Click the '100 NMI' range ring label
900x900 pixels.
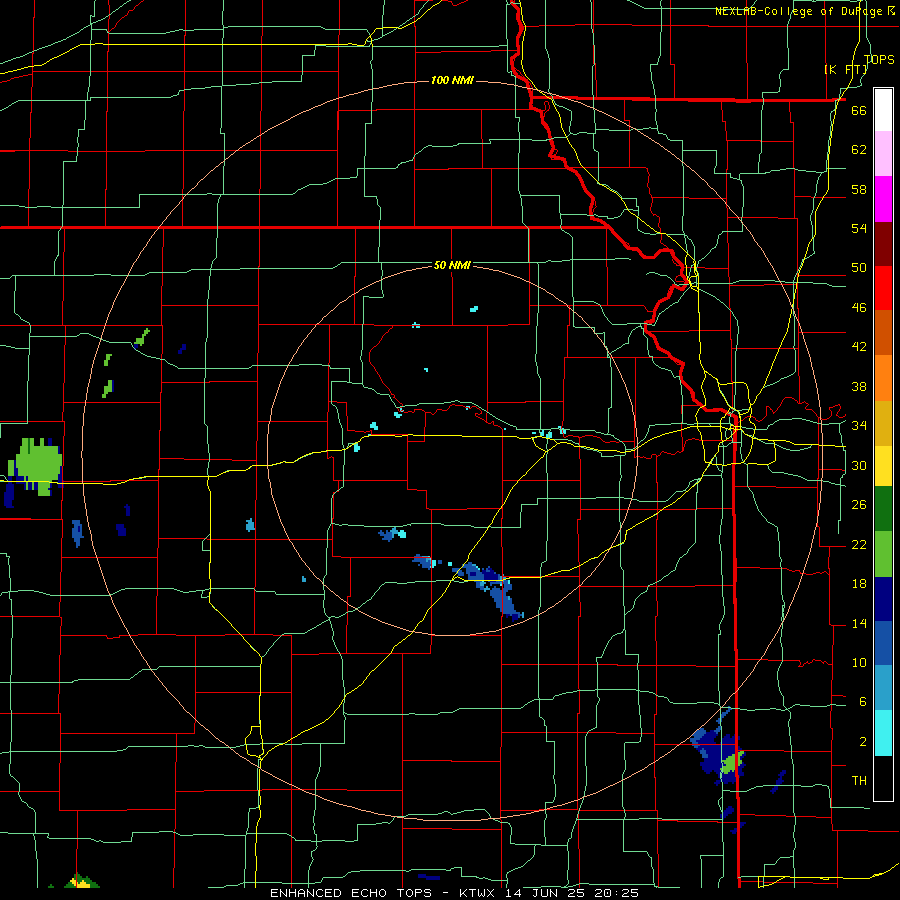452,80
